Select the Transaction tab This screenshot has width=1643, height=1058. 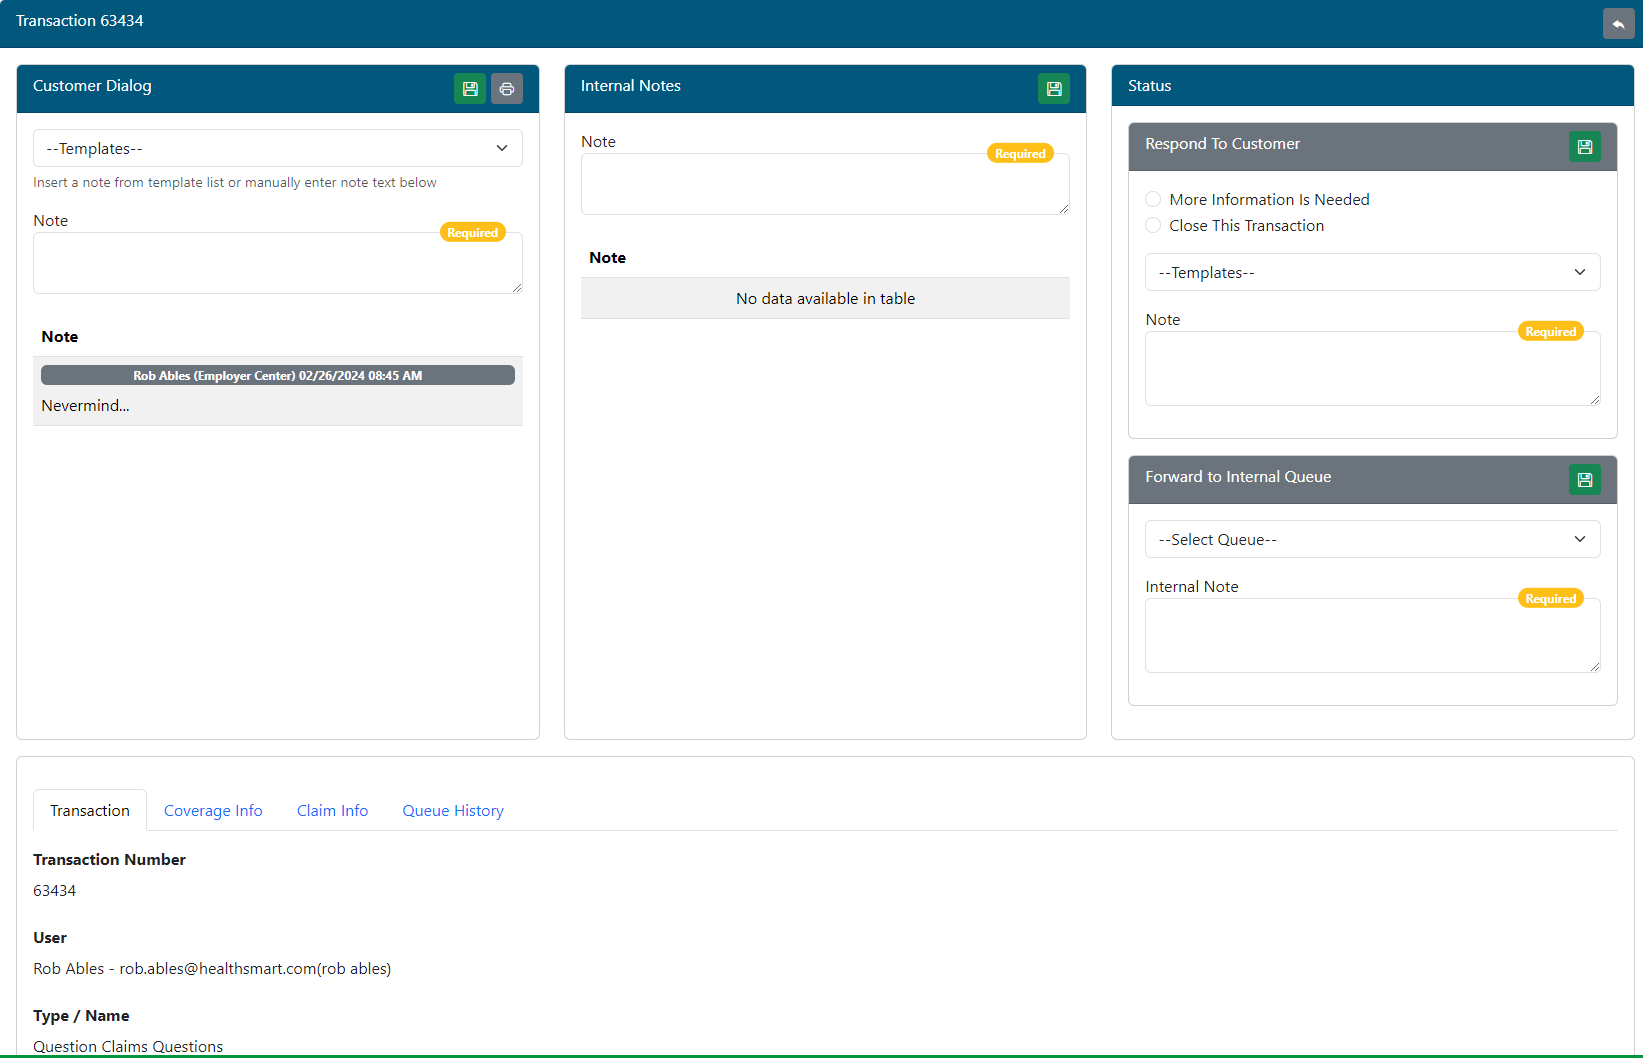(90, 811)
